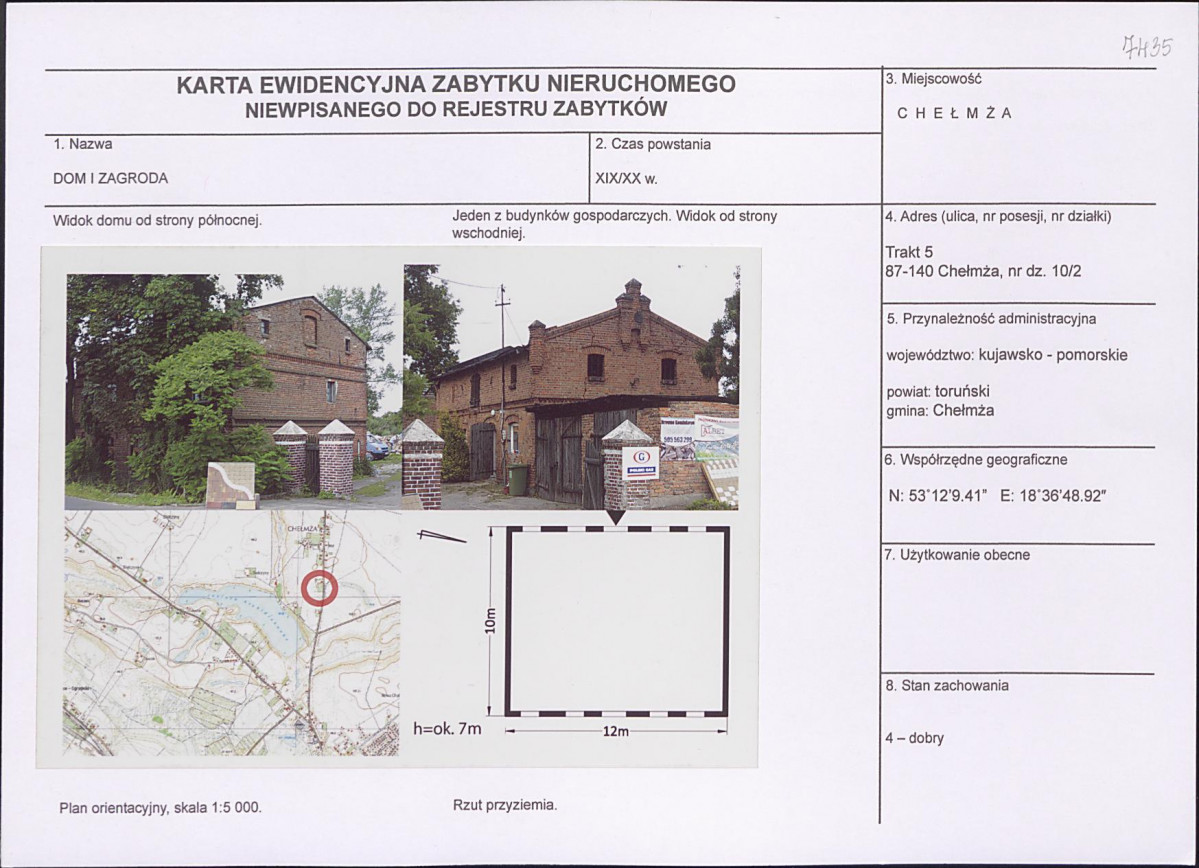The height and width of the screenshot is (868, 1199).
Task: Click the value "DOM I ZAGRODA"
Action: [111, 178]
